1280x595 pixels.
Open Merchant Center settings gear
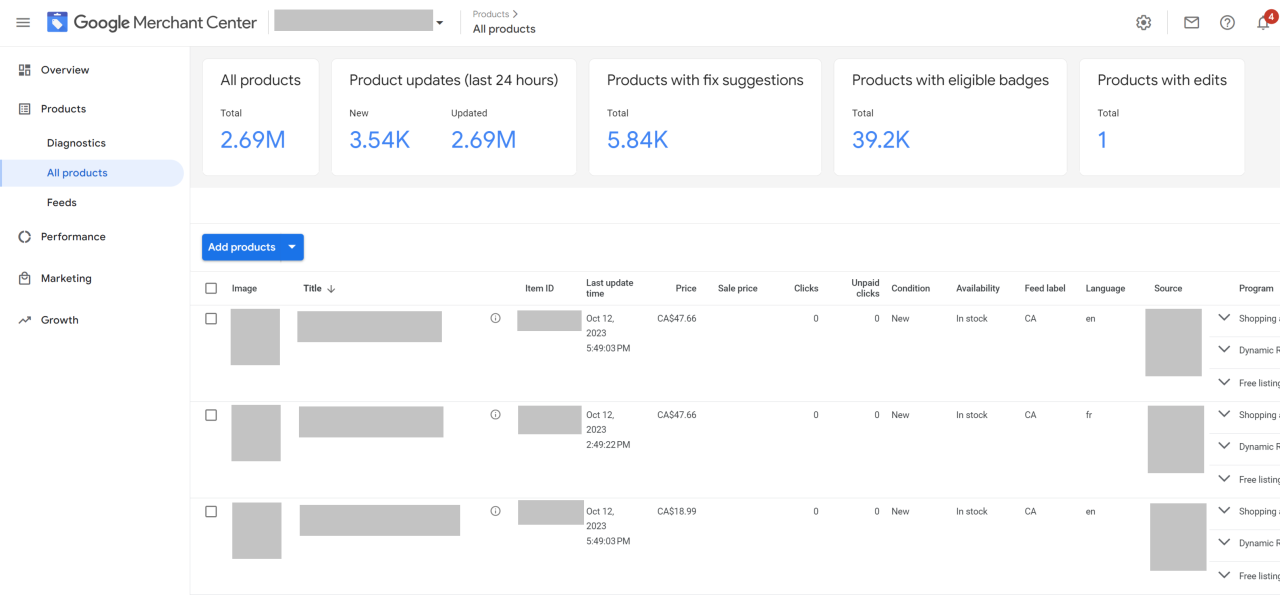[x=1143, y=21]
